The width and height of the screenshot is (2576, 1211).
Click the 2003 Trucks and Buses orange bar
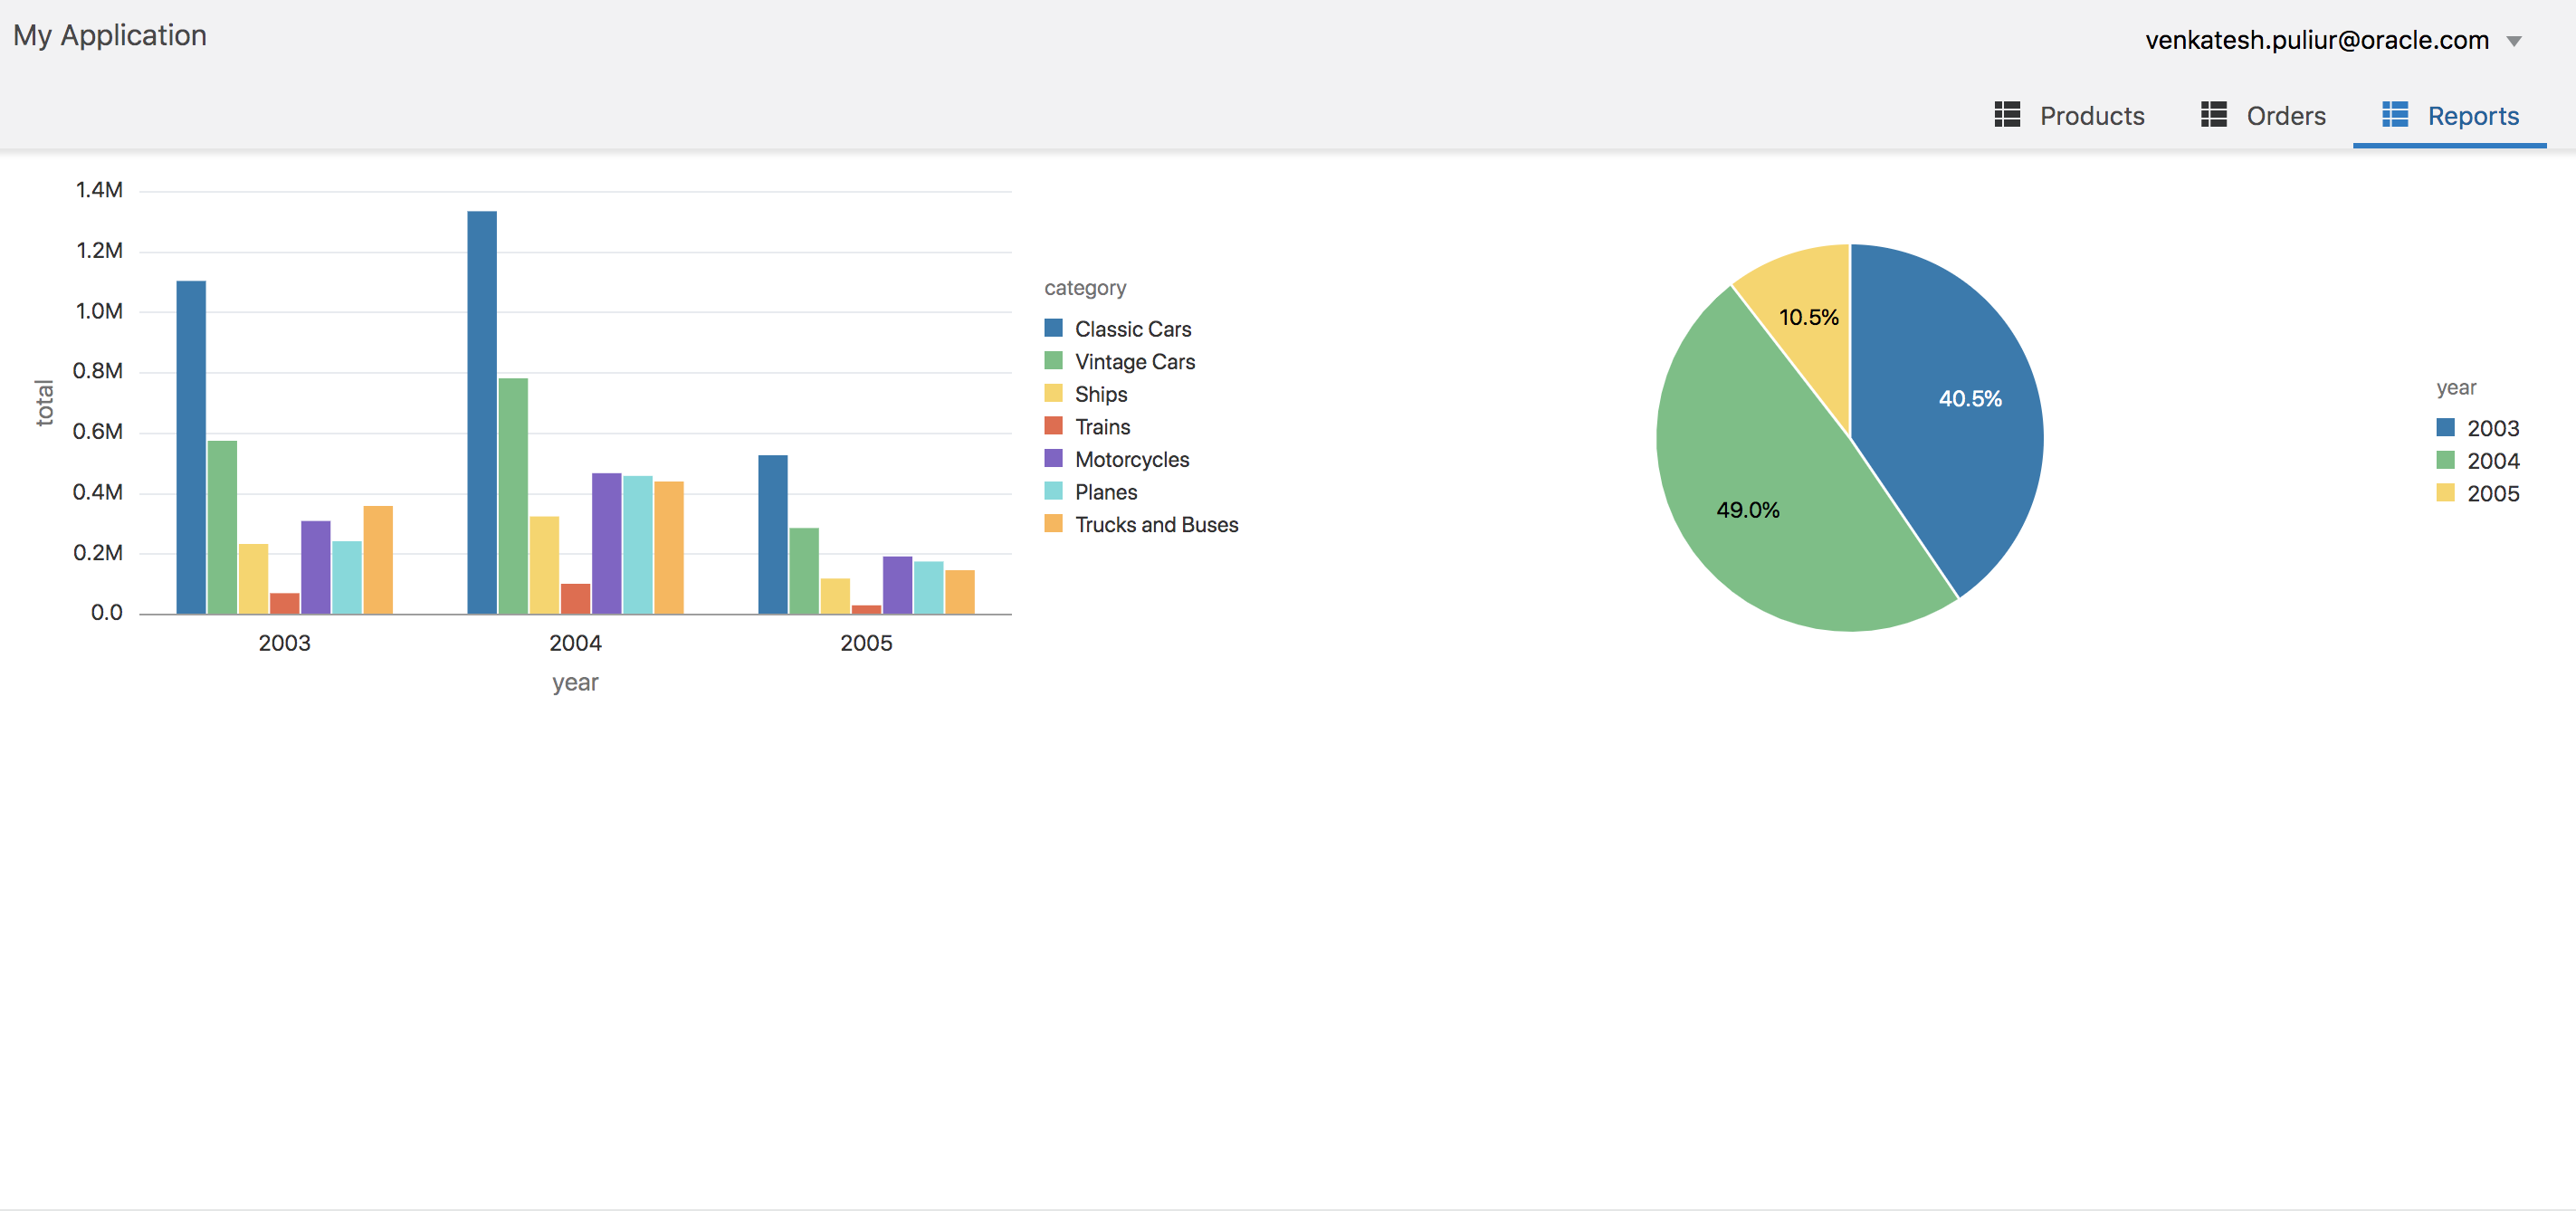point(378,560)
